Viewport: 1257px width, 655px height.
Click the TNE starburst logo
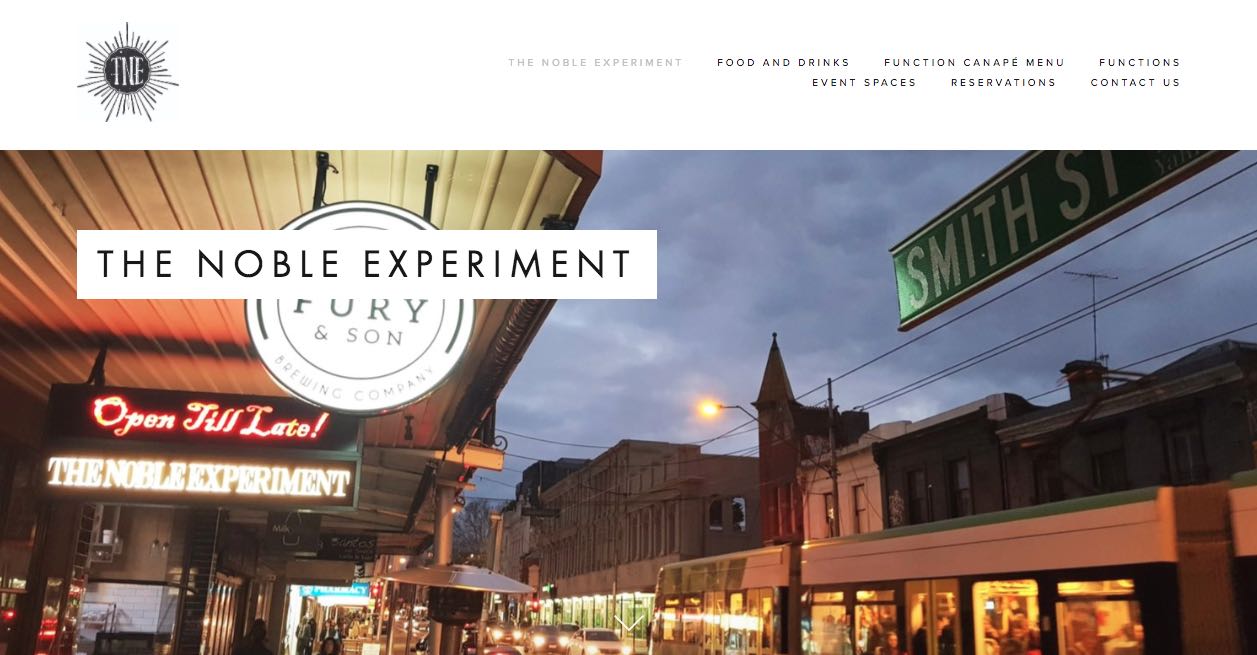(128, 72)
